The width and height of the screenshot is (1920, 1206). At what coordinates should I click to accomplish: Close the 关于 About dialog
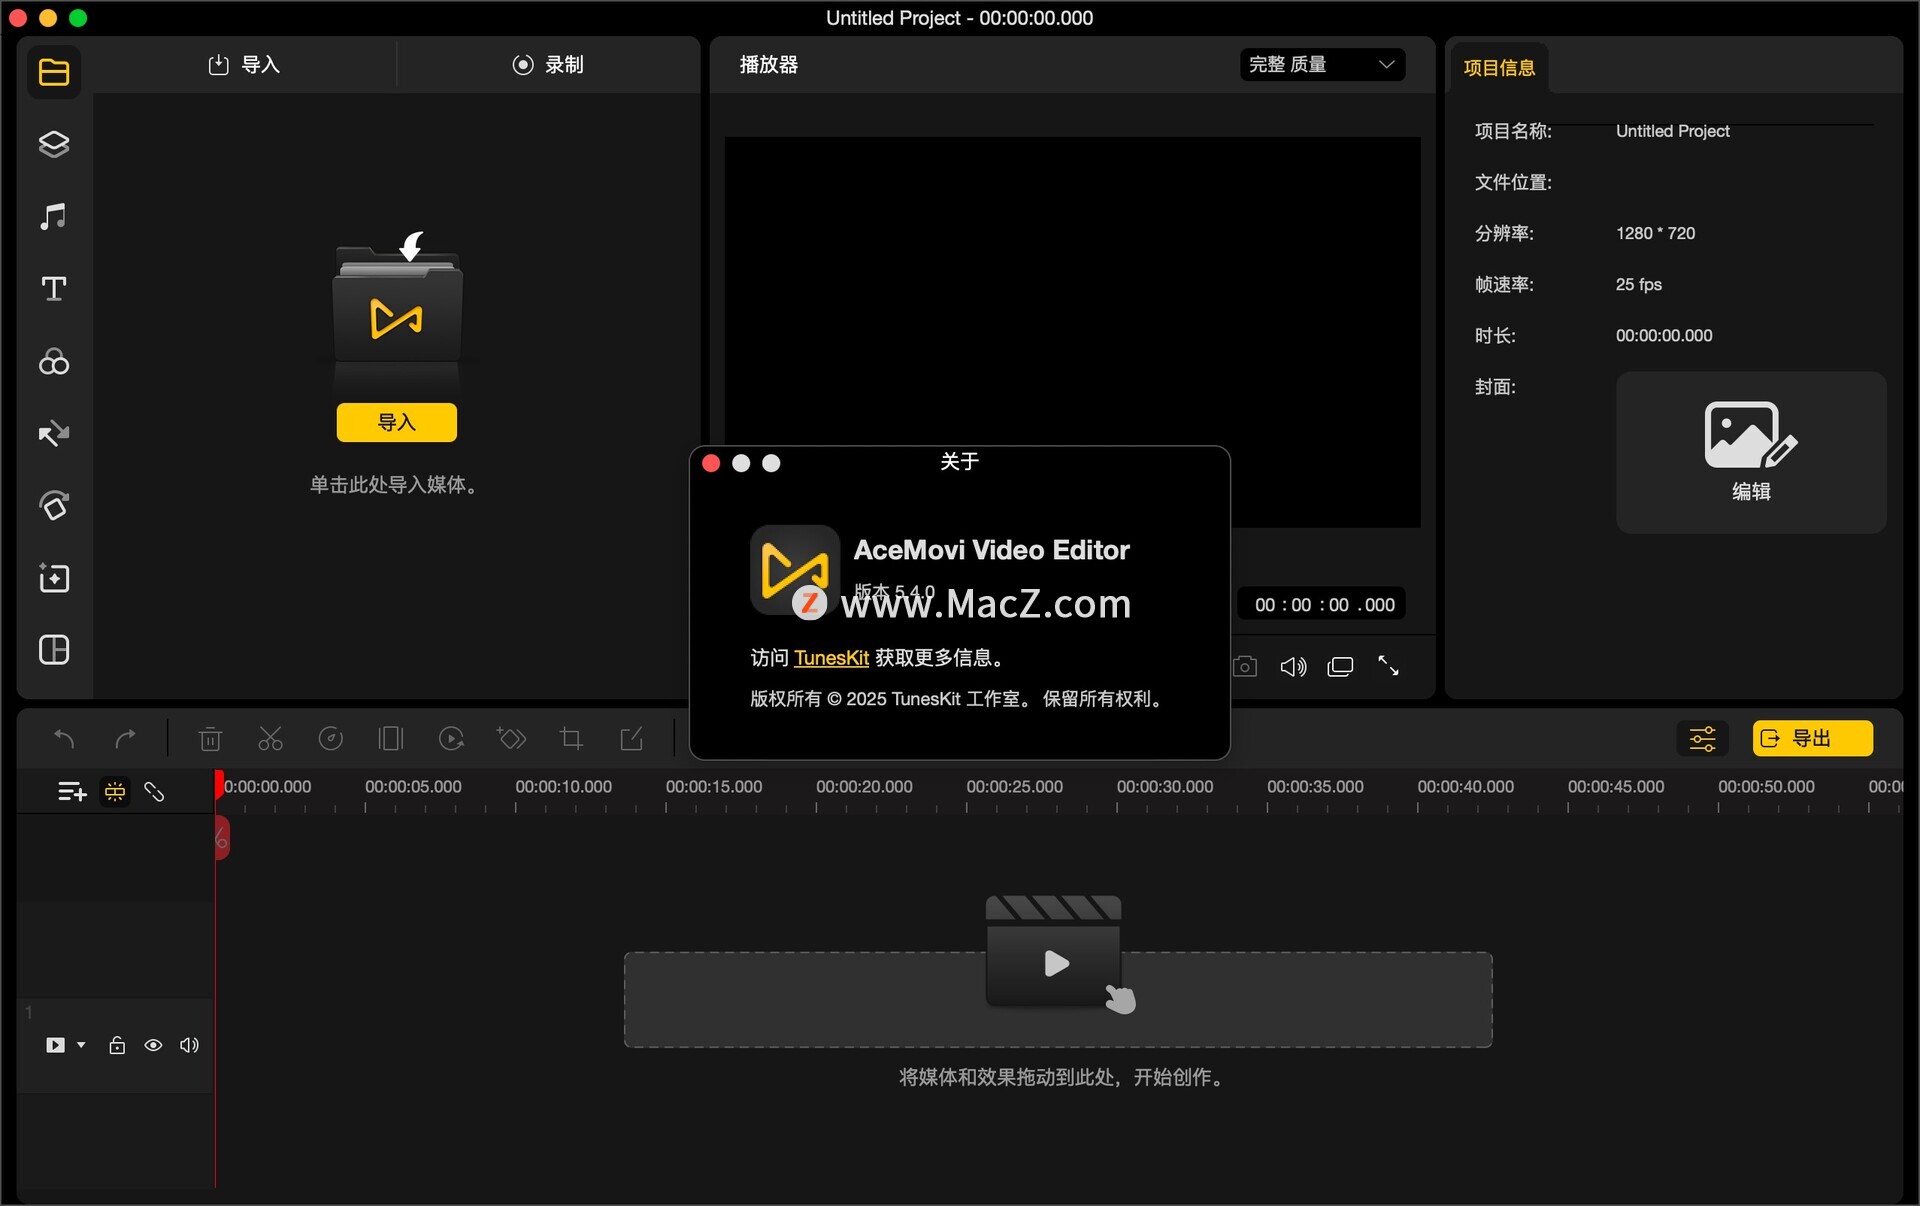pyautogui.click(x=711, y=463)
